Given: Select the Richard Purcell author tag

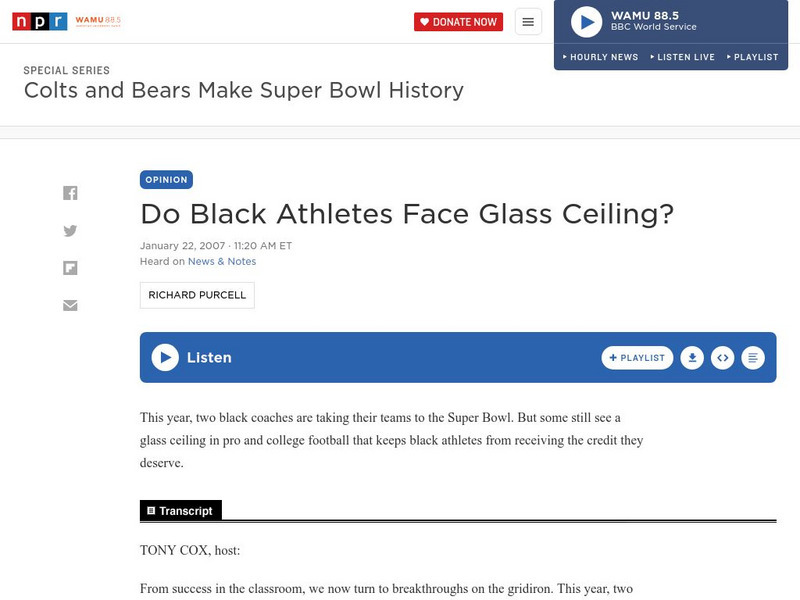Looking at the screenshot, I should (197, 295).
